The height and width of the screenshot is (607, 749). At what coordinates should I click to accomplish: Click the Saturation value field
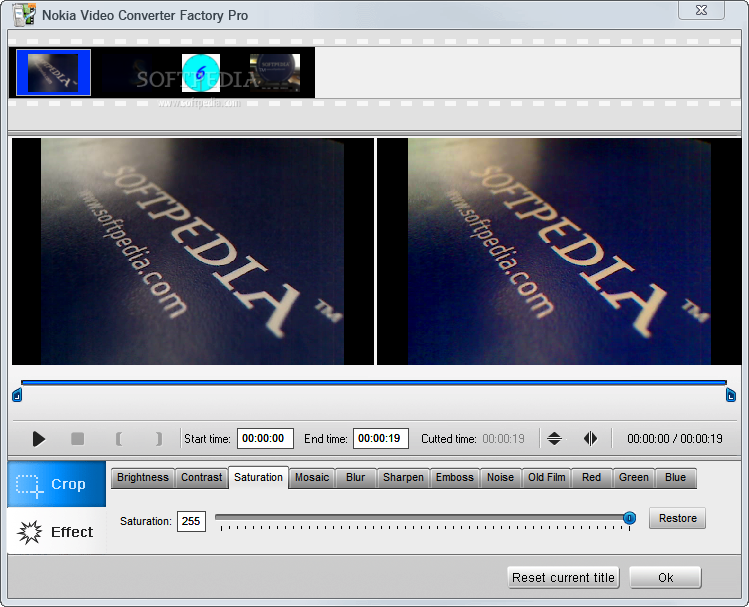191,521
